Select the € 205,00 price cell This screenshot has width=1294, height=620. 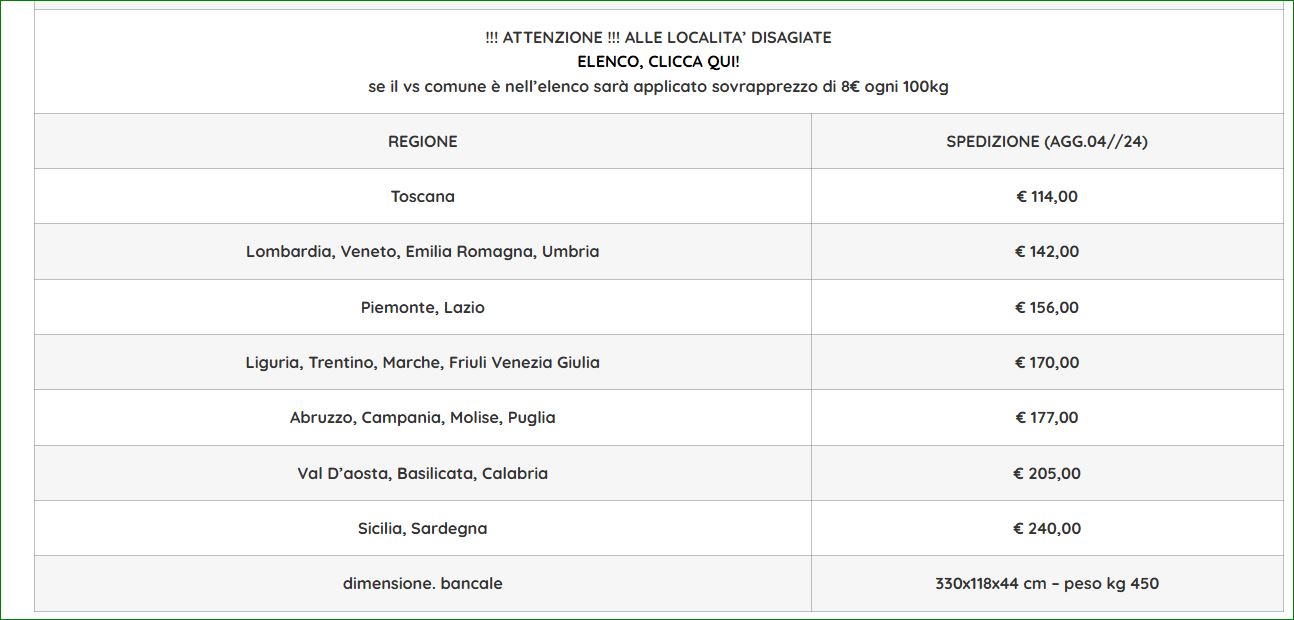click(x=1047, y=473)
